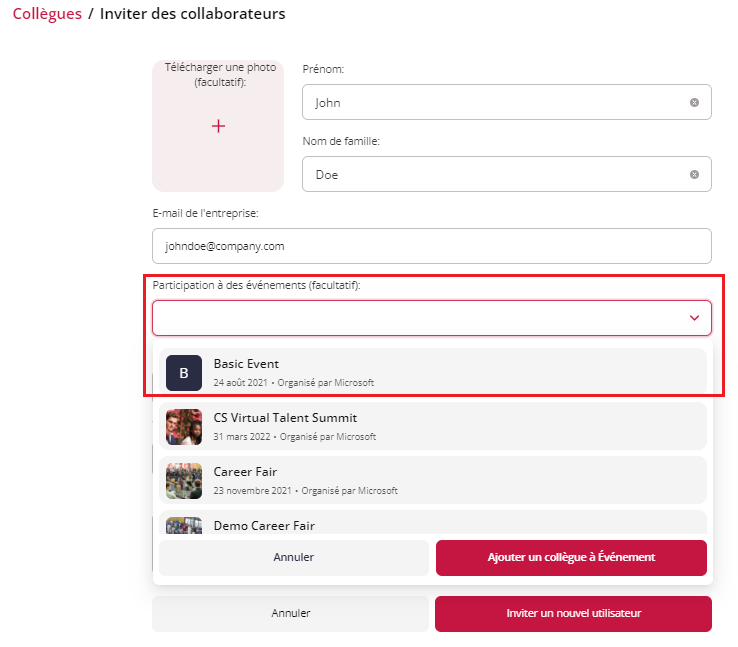Open Collègues breadcrumb link
The width and height of the screenshot is (738, 647).
click(x=47, y=14)
